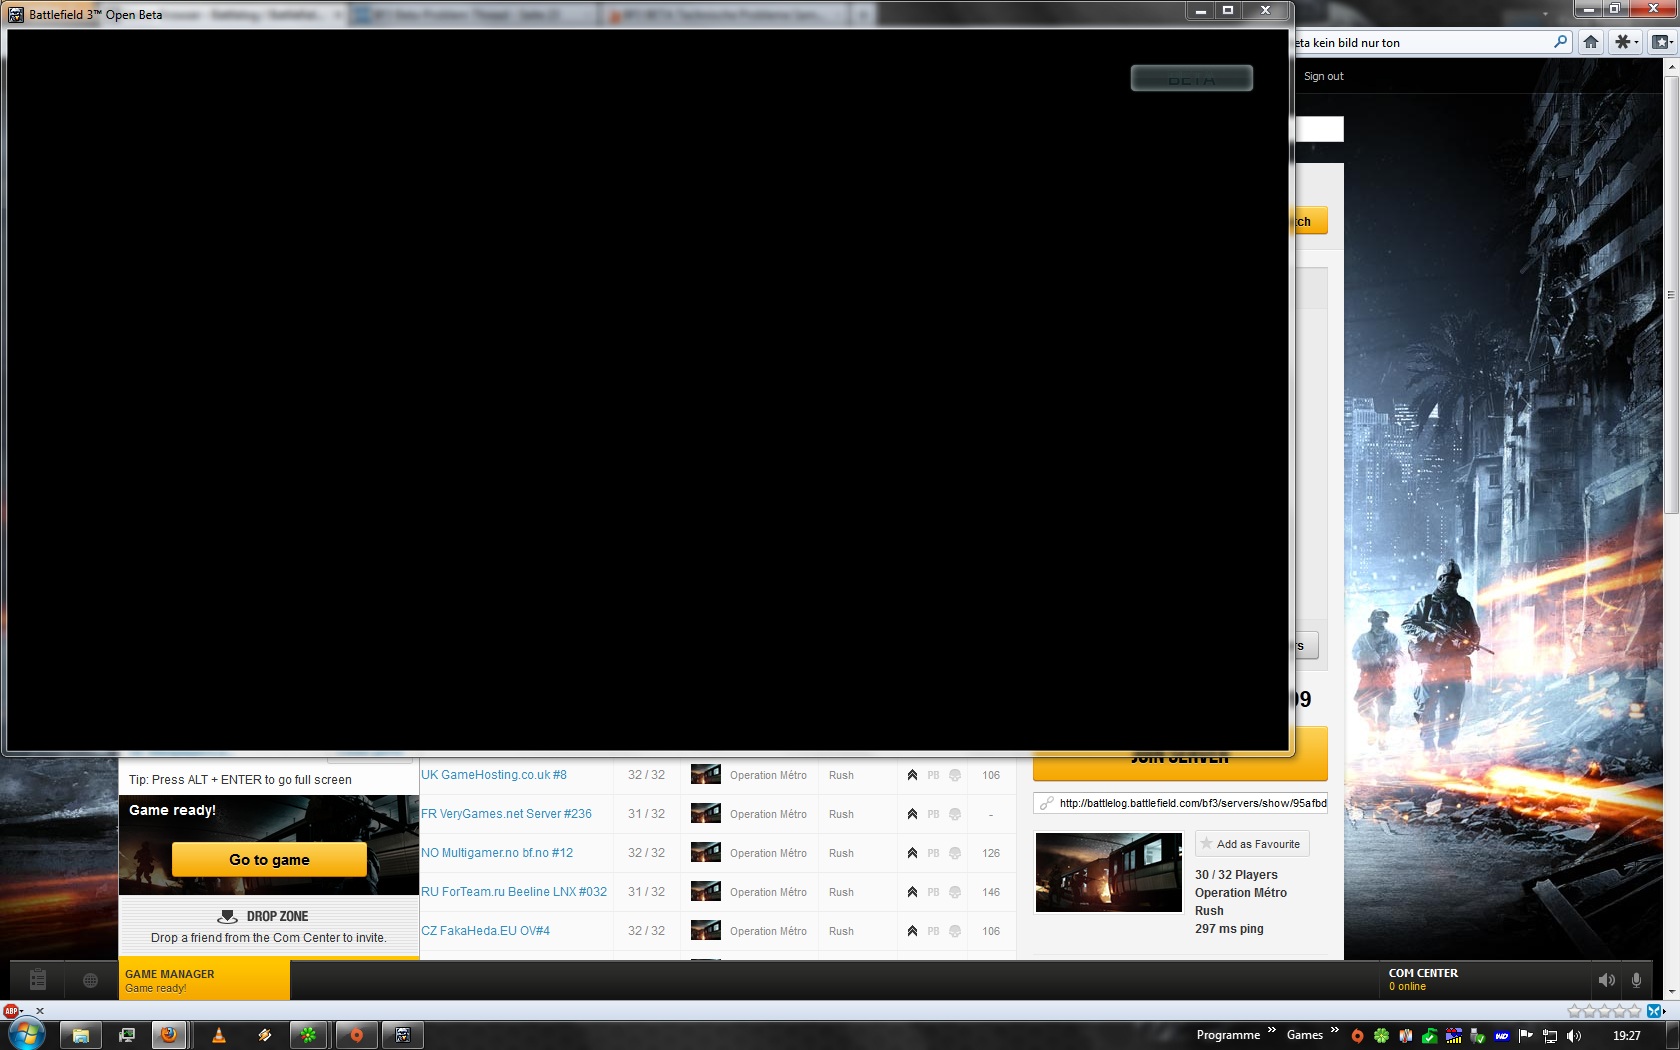The image size is (1680, 1050).
Task: Click the taskbar clock showing 19:27
Action: [x=1626, y=1036]
